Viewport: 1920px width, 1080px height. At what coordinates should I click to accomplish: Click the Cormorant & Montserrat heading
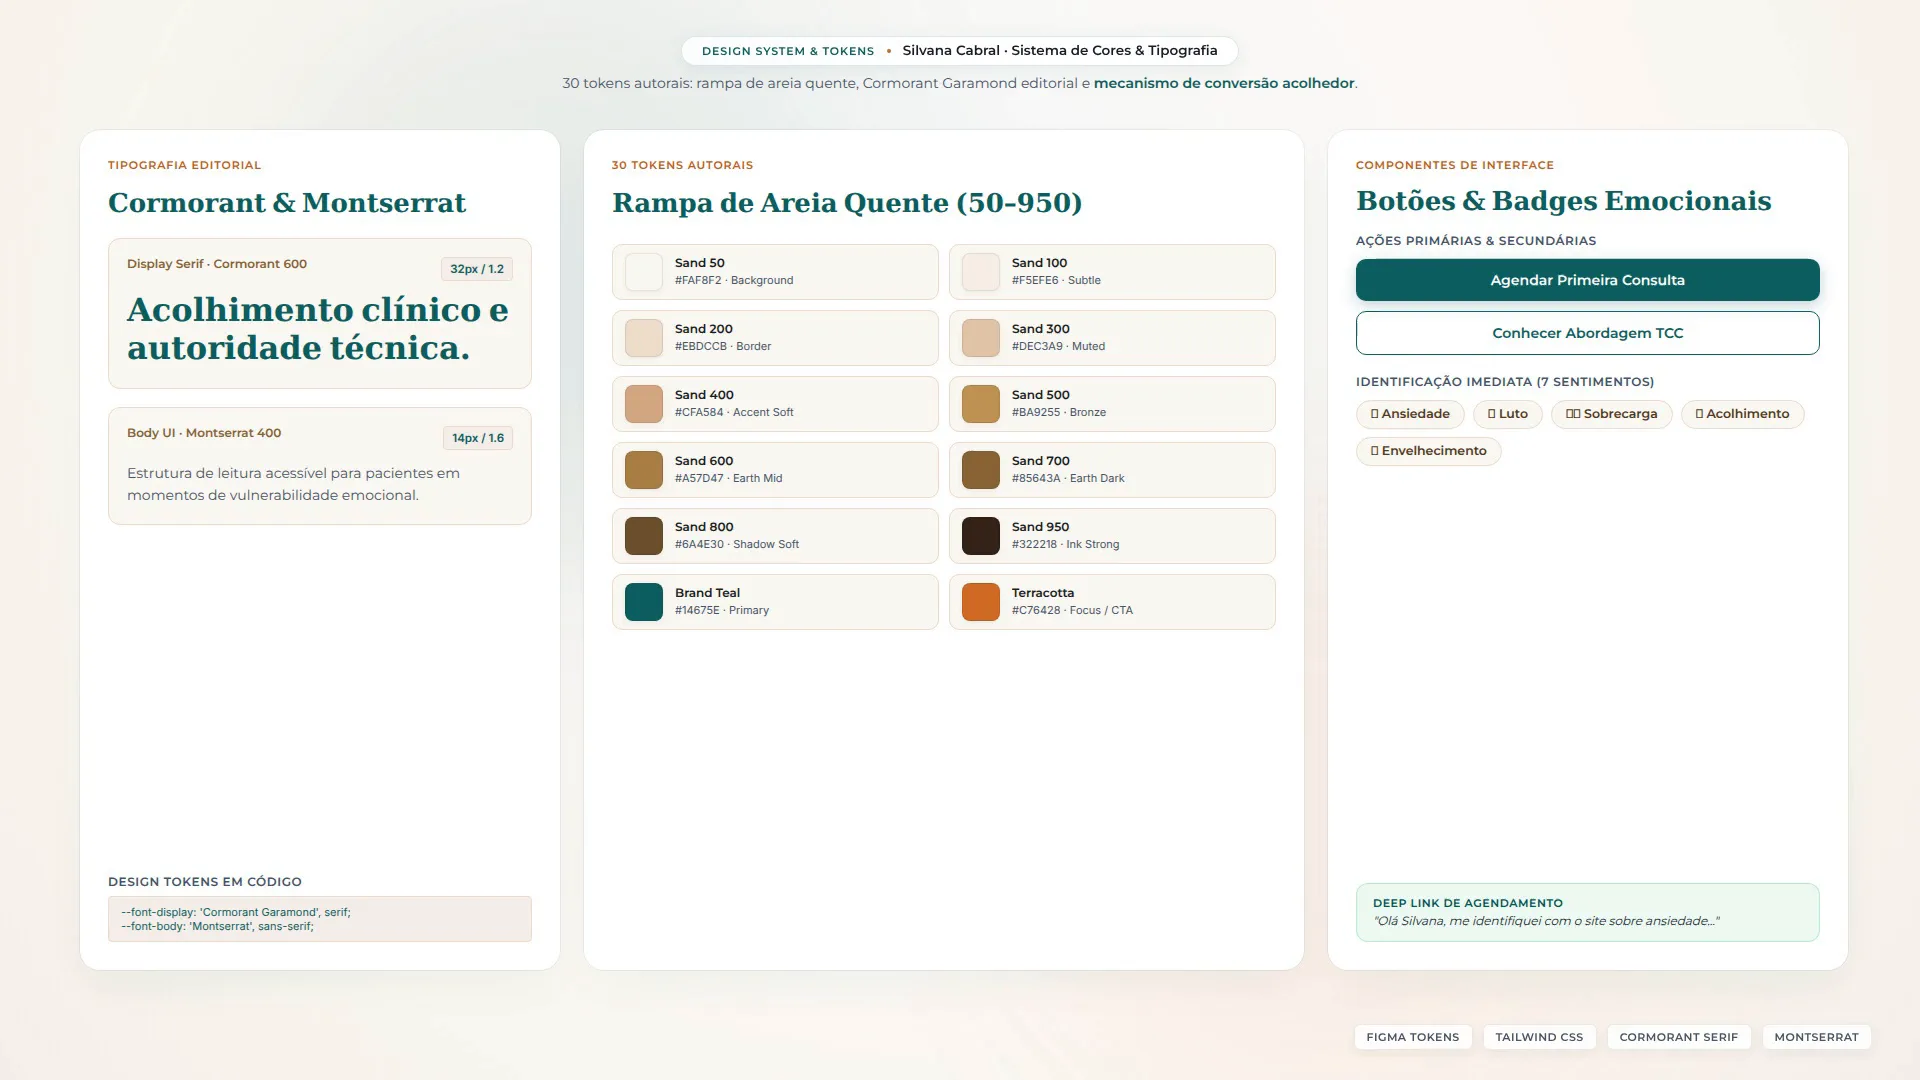pos(287,203)
